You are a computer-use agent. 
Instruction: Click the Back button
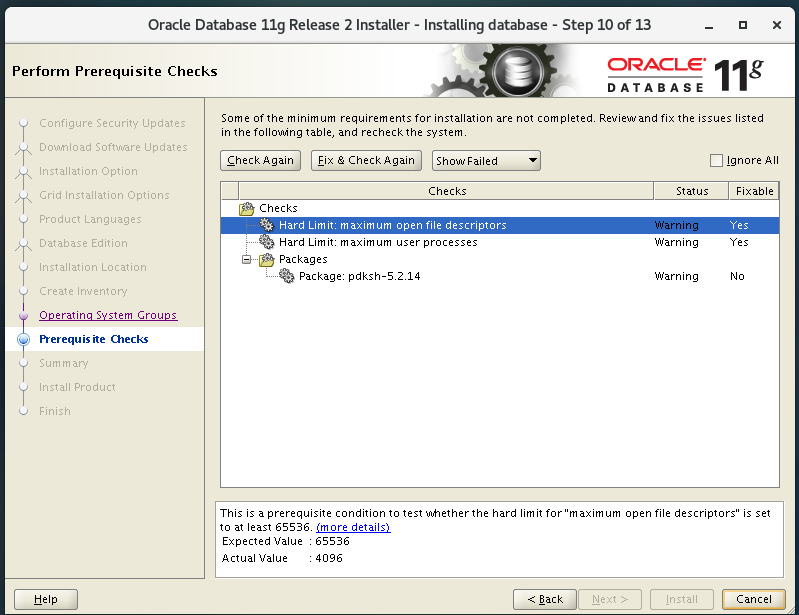pos(545,599)
